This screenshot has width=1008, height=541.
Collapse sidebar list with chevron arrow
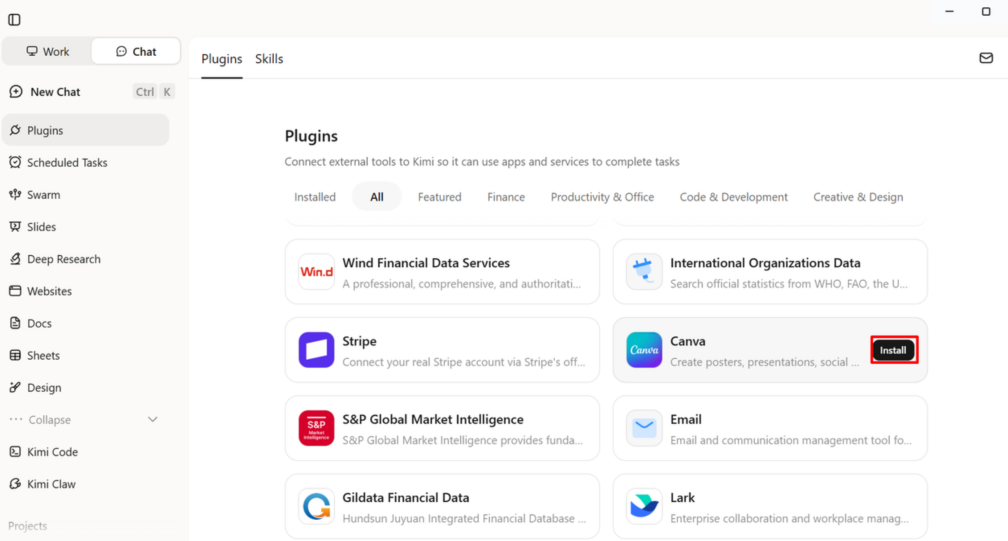(x=152, y=420)
